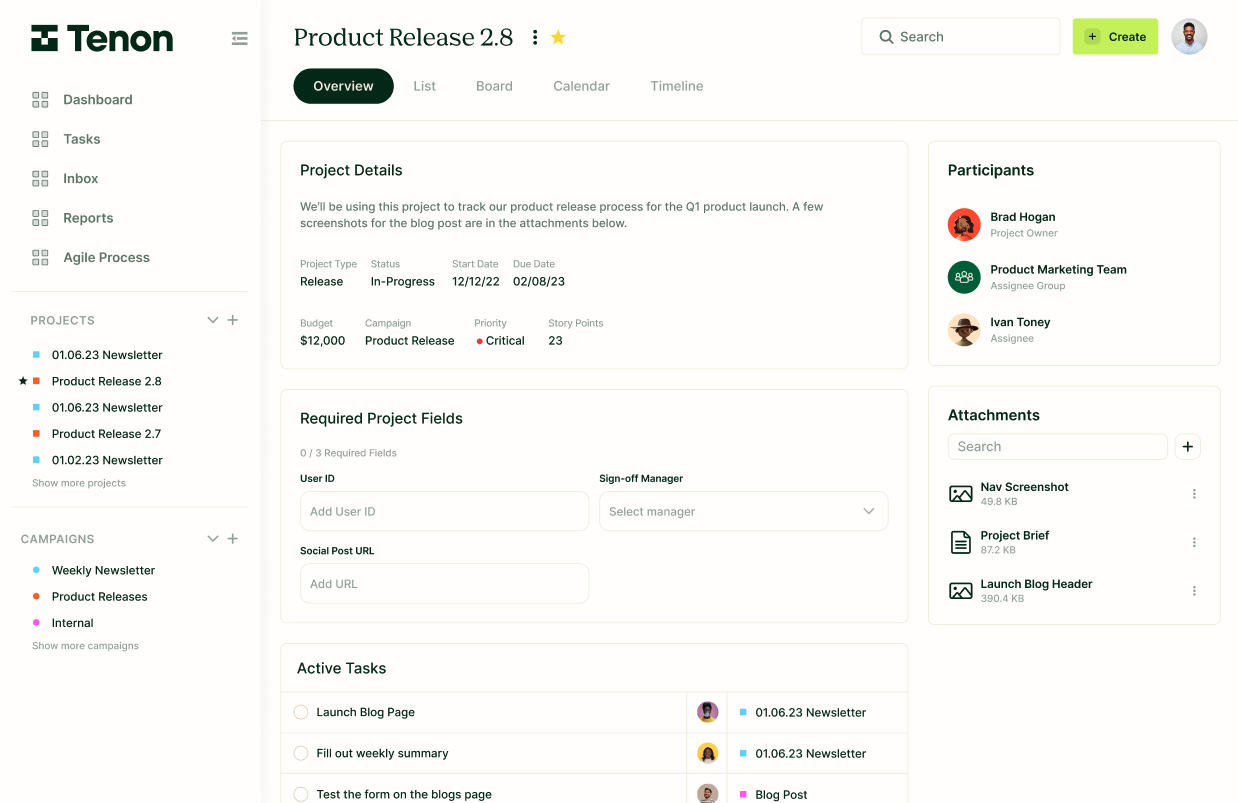Open options menu for Nav Screenshot attachment
Screen dimensions: 1238x803
pyautogui.click(x=1194, y=494)
